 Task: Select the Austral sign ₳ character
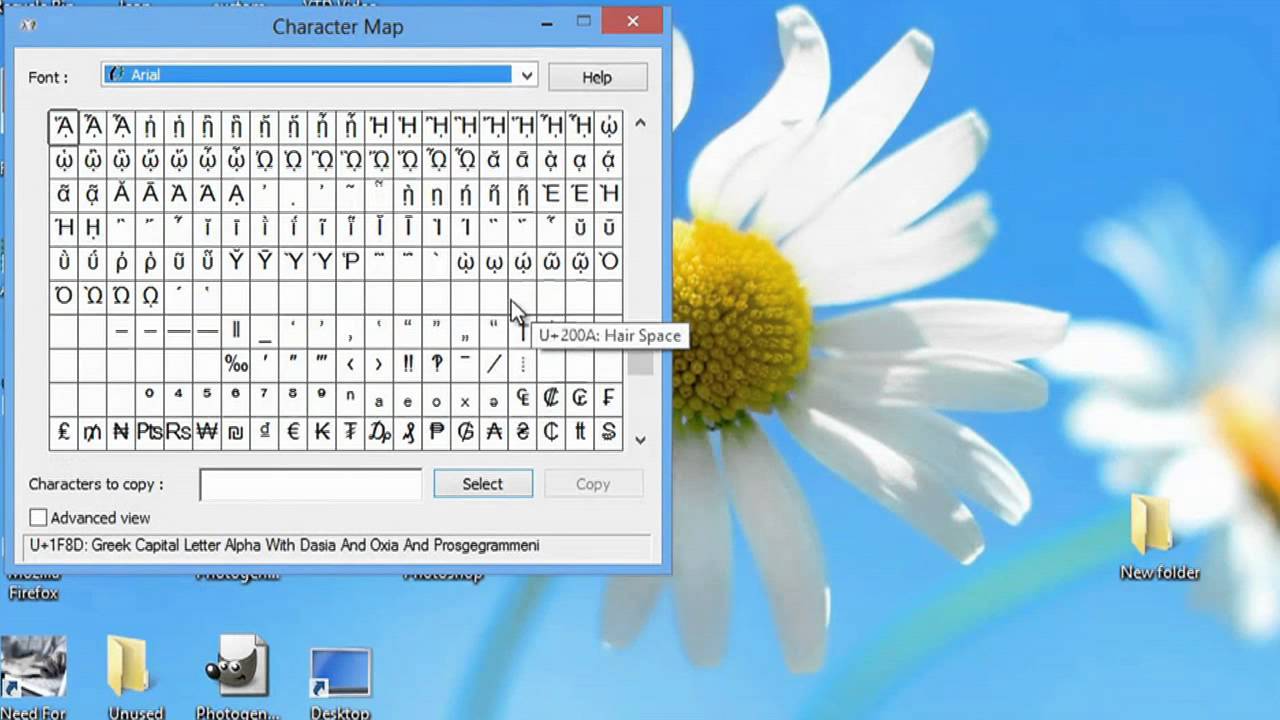(494, 432)
